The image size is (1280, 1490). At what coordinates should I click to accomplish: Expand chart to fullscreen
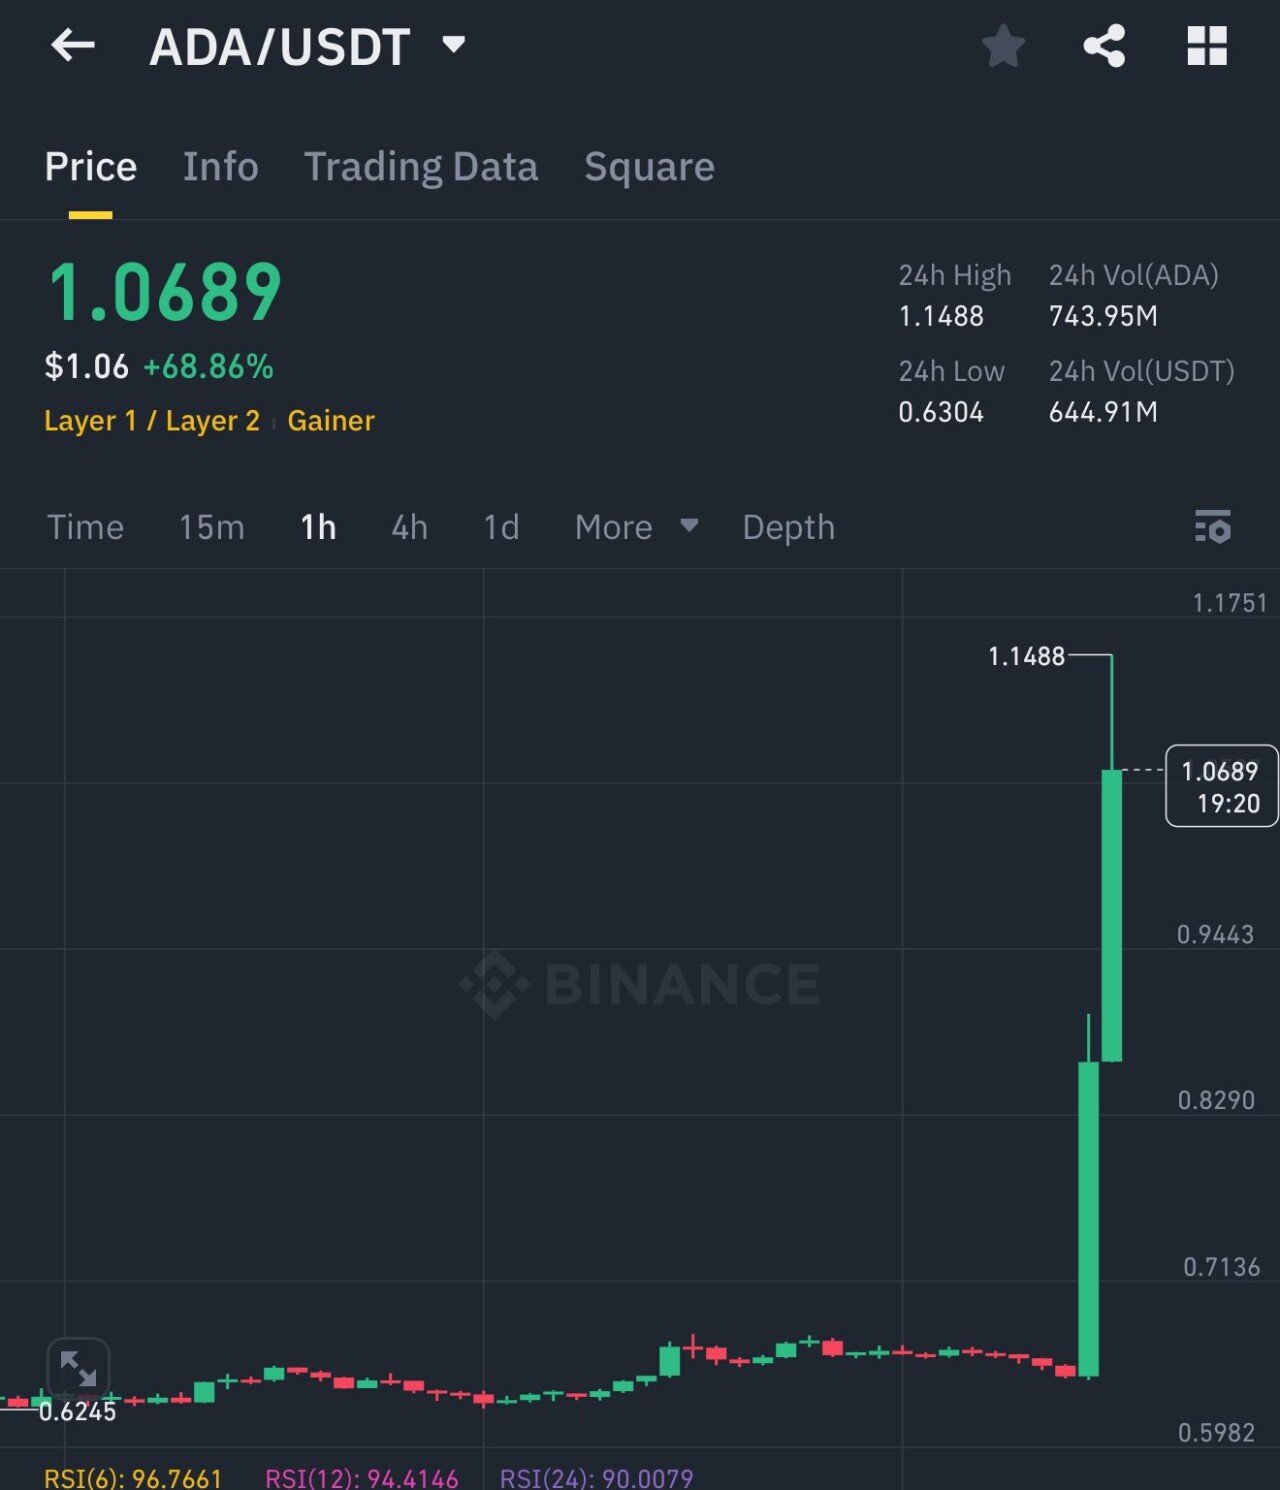pyautogui.click(x=78, y=1368)
